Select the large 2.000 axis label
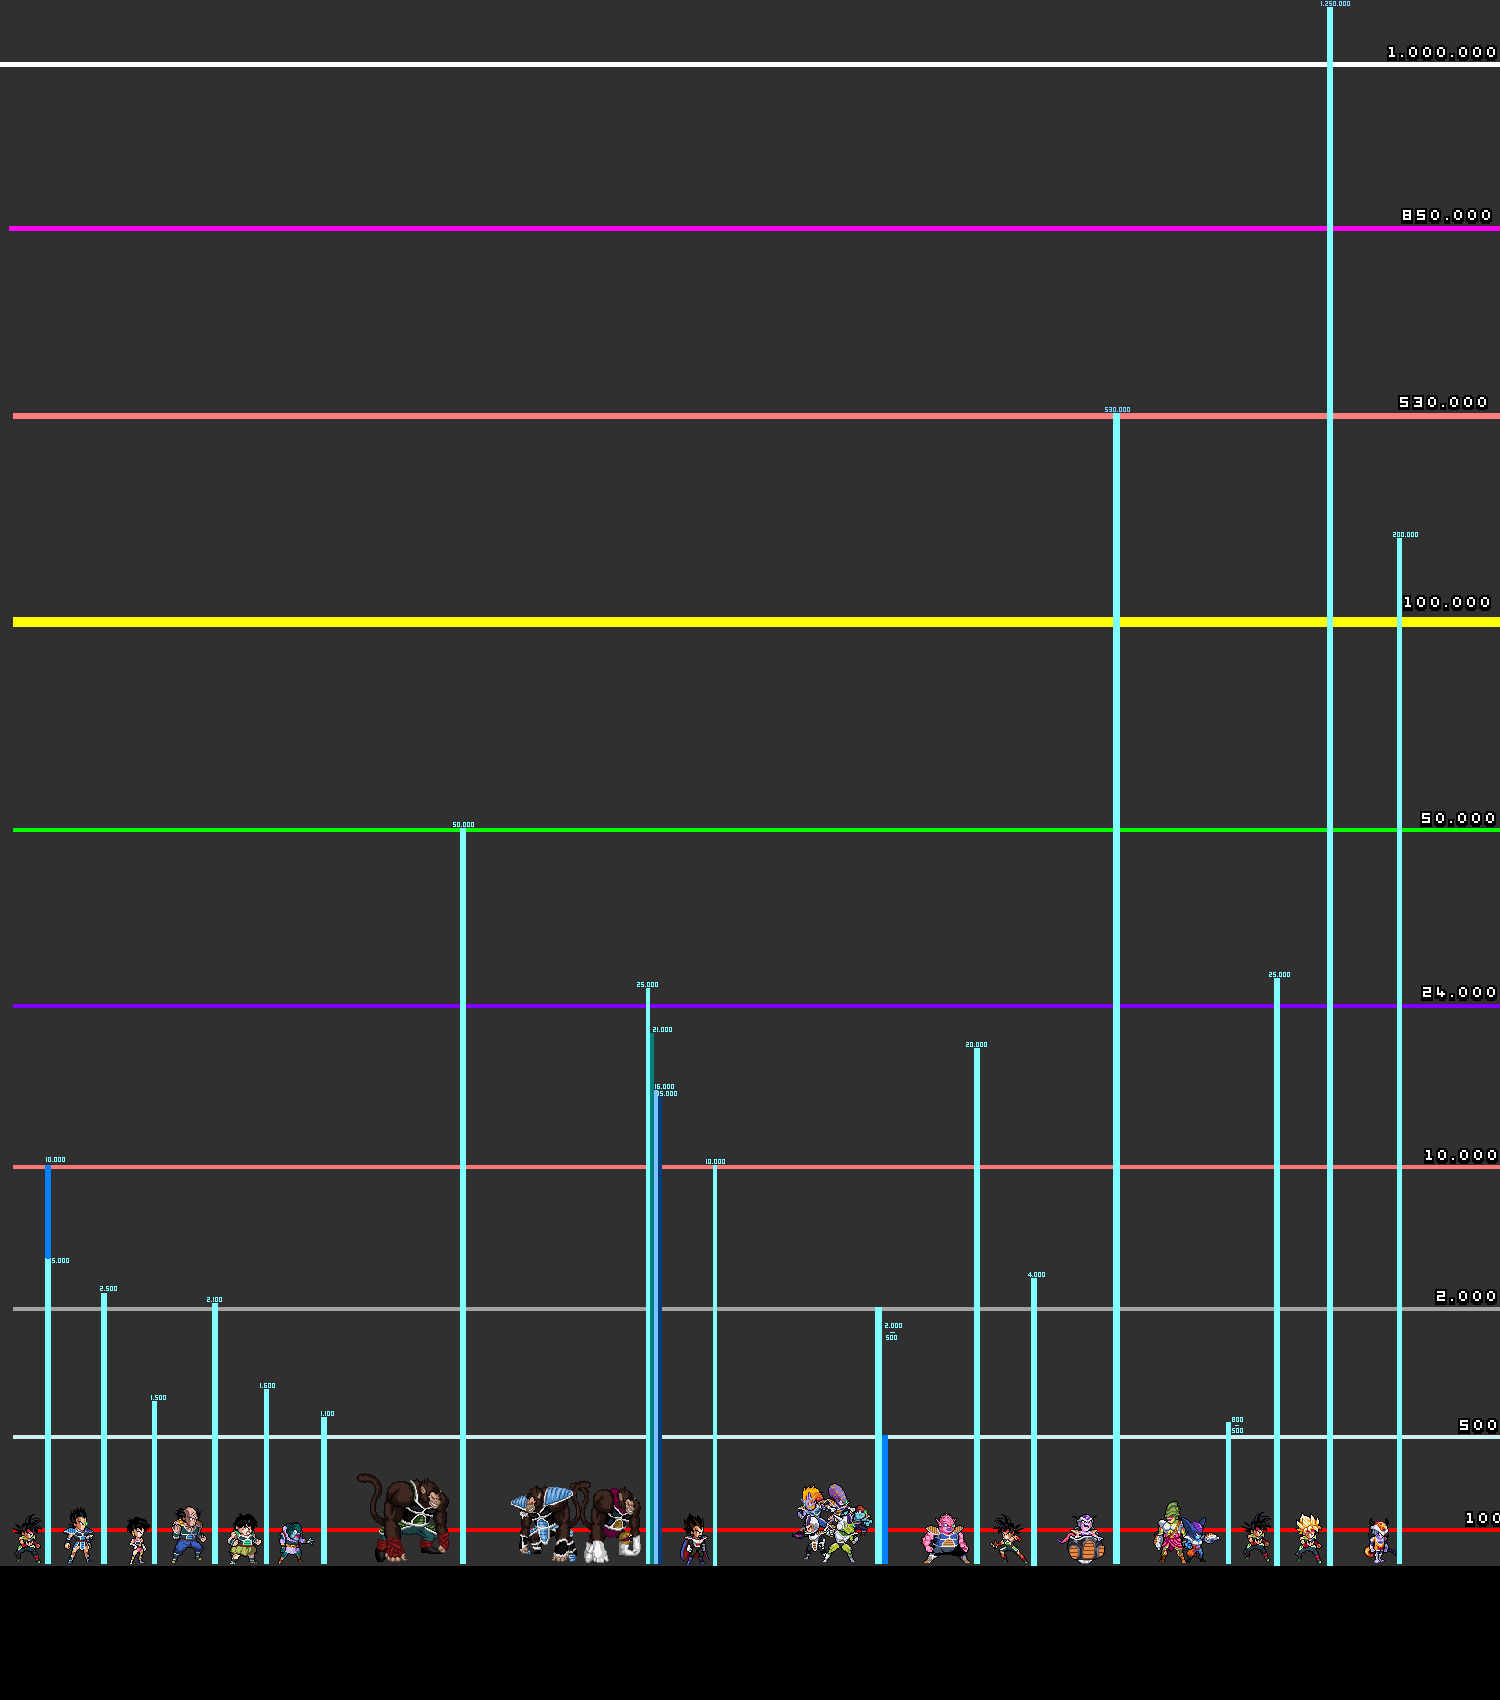 [x=1466, y=1296]
